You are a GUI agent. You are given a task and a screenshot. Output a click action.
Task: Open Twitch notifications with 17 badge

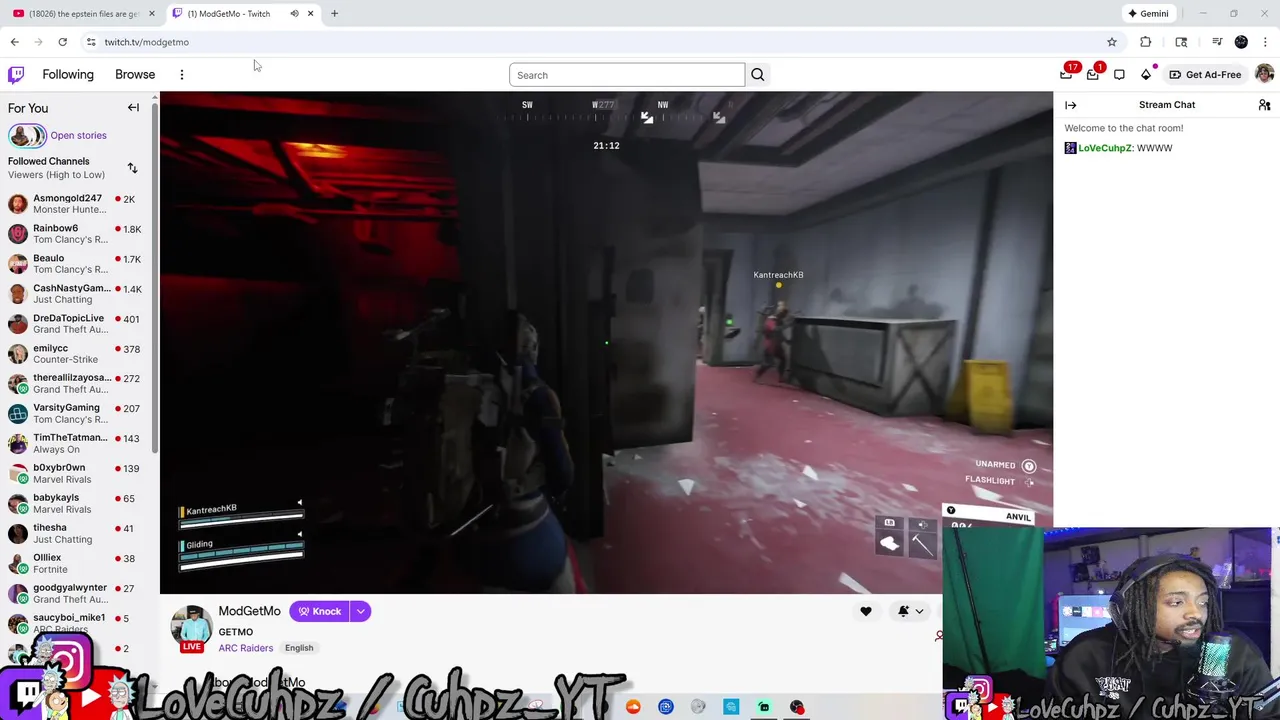(x=1066, y=74)
